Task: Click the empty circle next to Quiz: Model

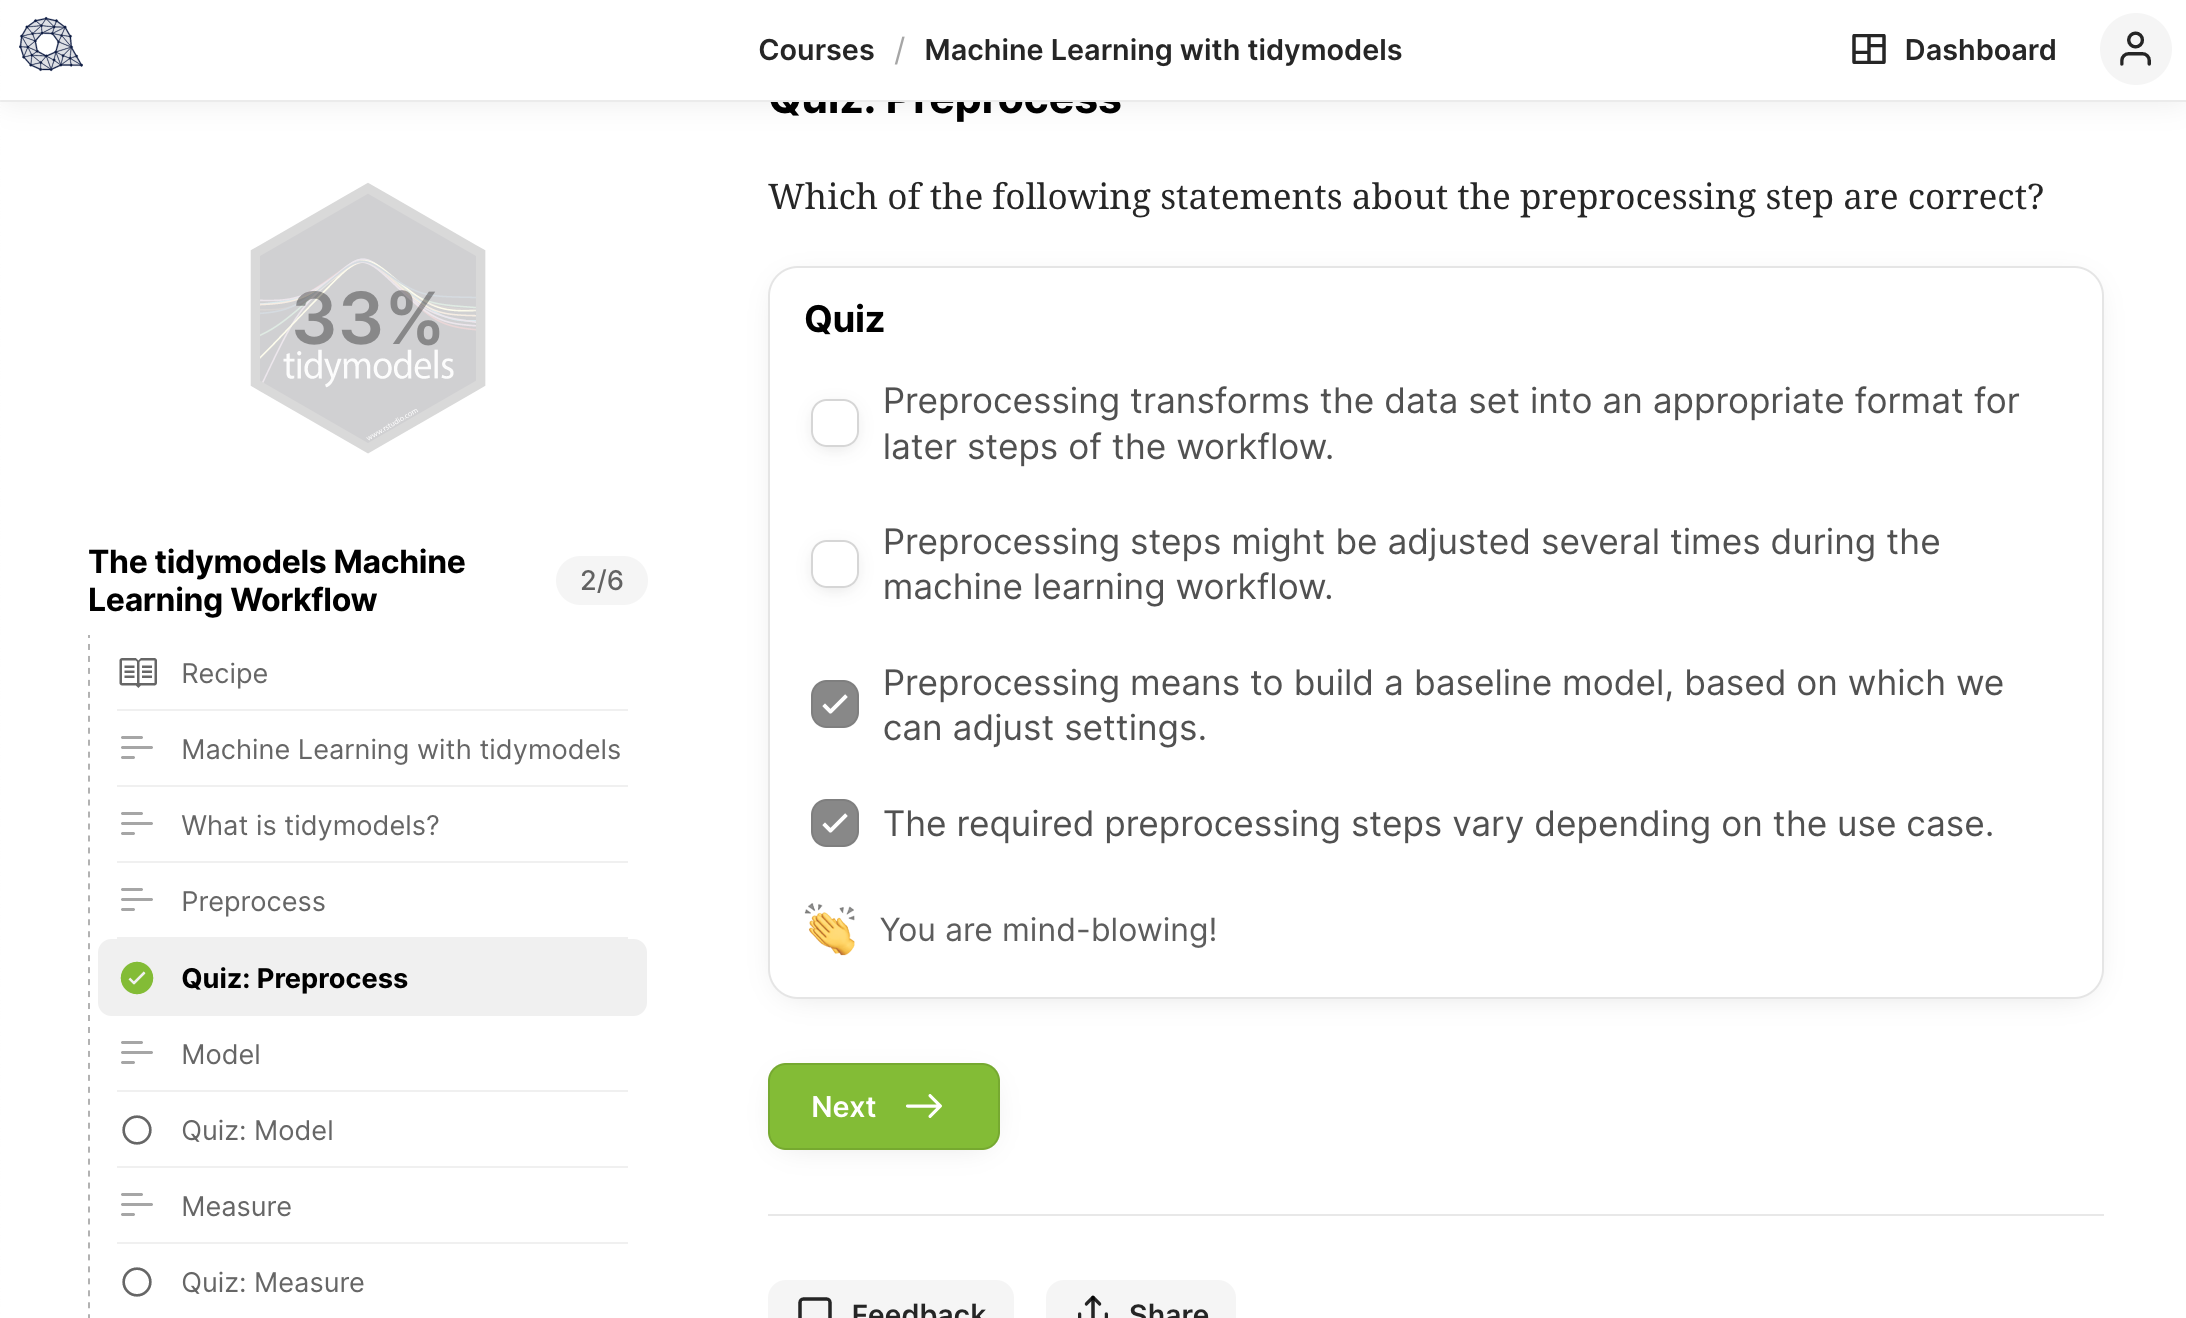Action: 137,1130
